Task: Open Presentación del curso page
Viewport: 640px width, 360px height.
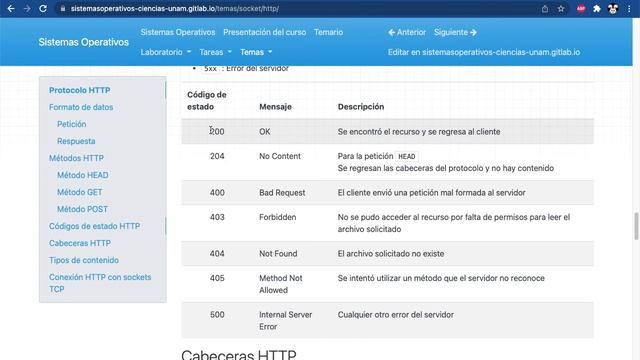Action: (x=264, y=32)
